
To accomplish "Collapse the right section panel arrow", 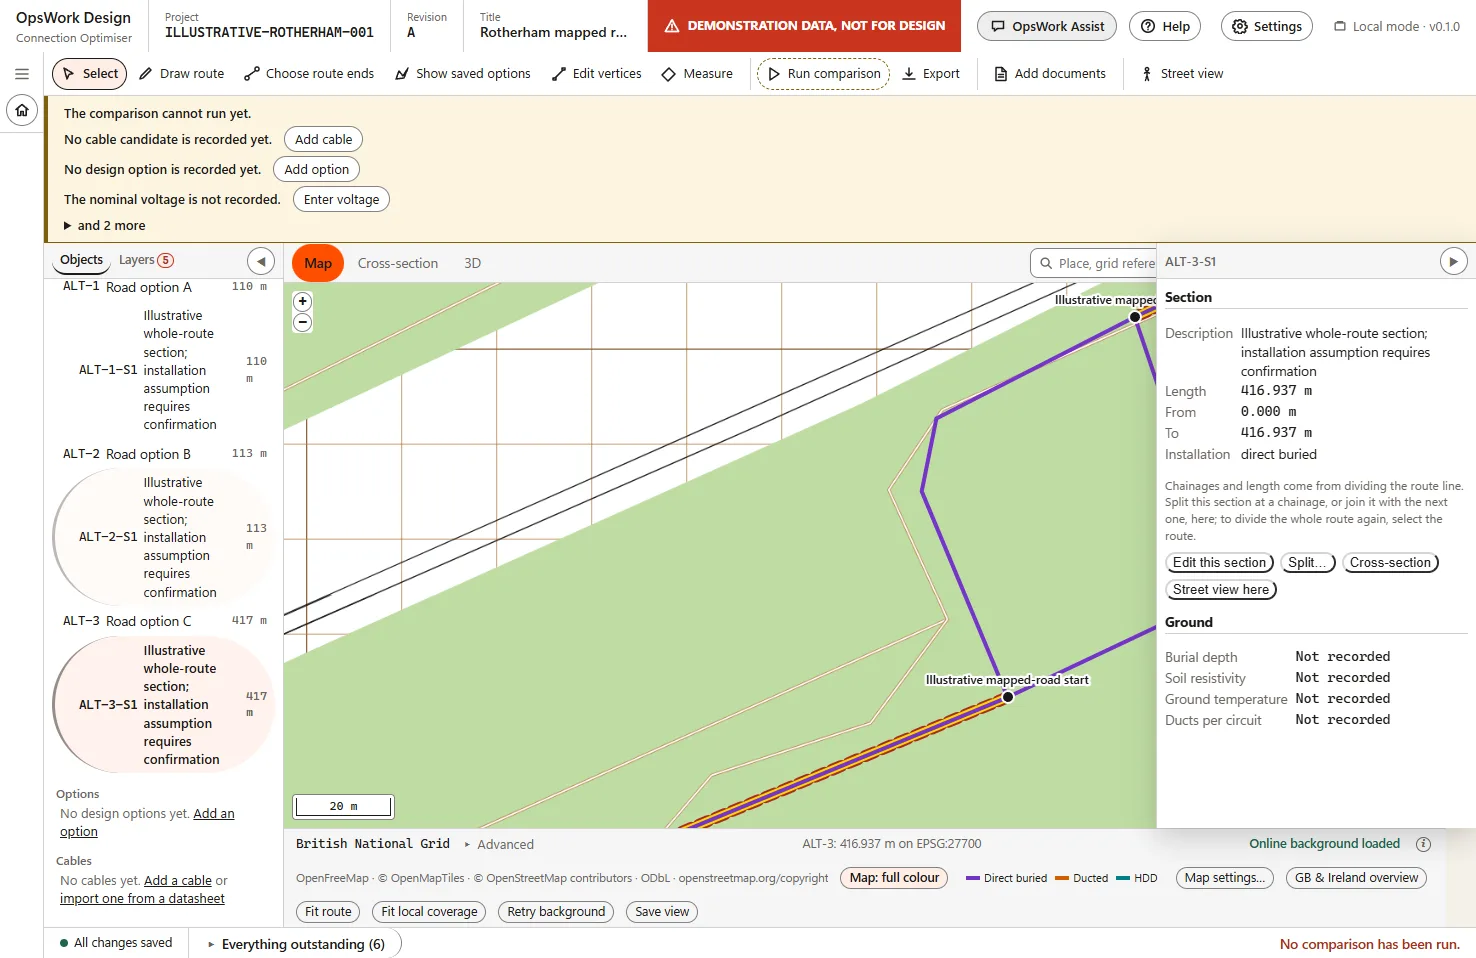I will coord(1453,261).
